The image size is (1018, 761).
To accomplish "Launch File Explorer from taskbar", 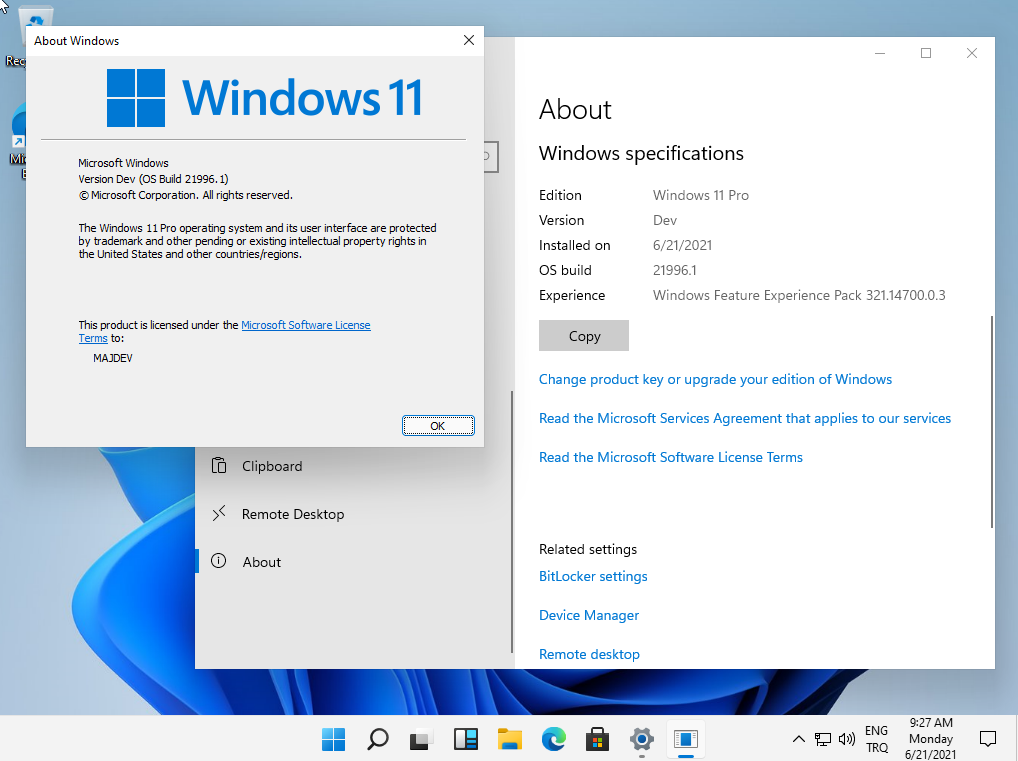I will 510,739.
